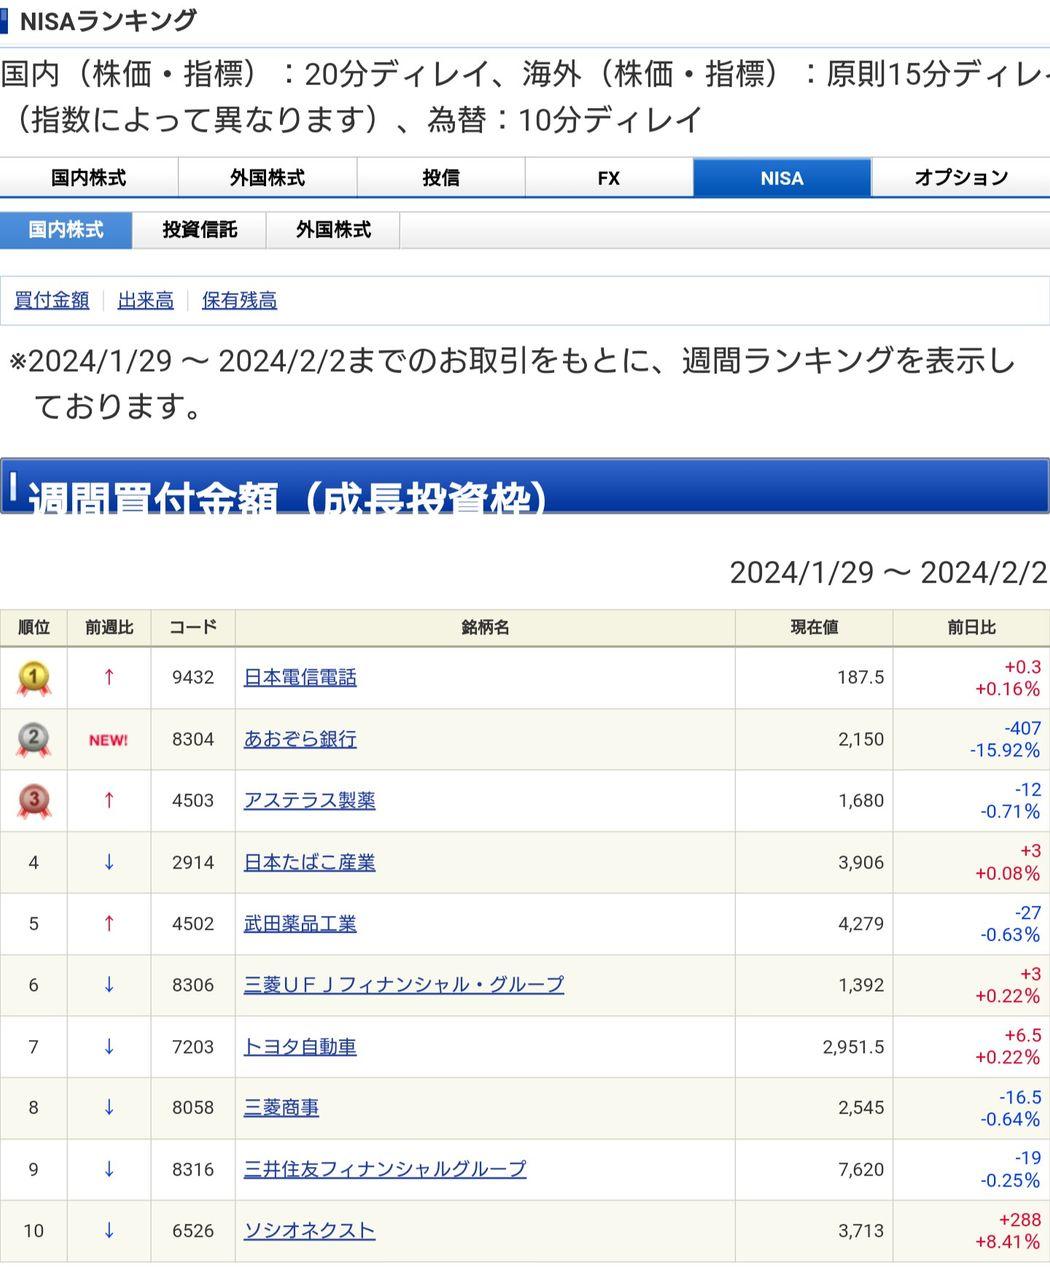This screenshot has width=1050, height=1280.
Task: Select the 外国株式 sub-tab
Action: click(332, 229)
